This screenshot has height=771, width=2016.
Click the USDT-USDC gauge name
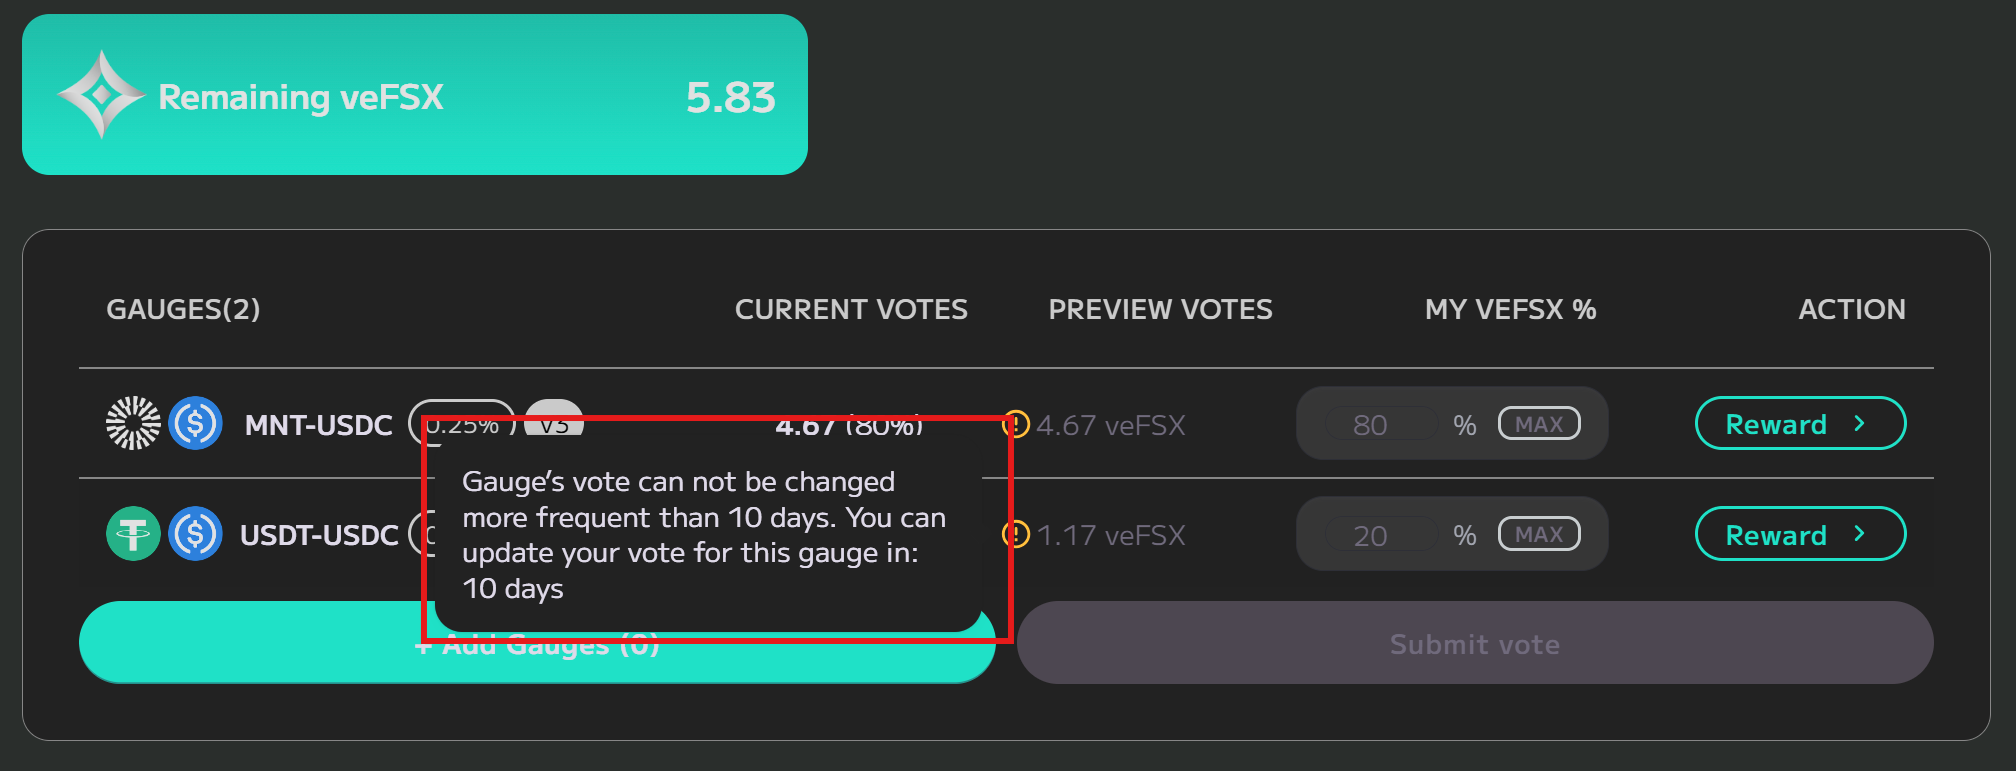[x=318, y=535]
